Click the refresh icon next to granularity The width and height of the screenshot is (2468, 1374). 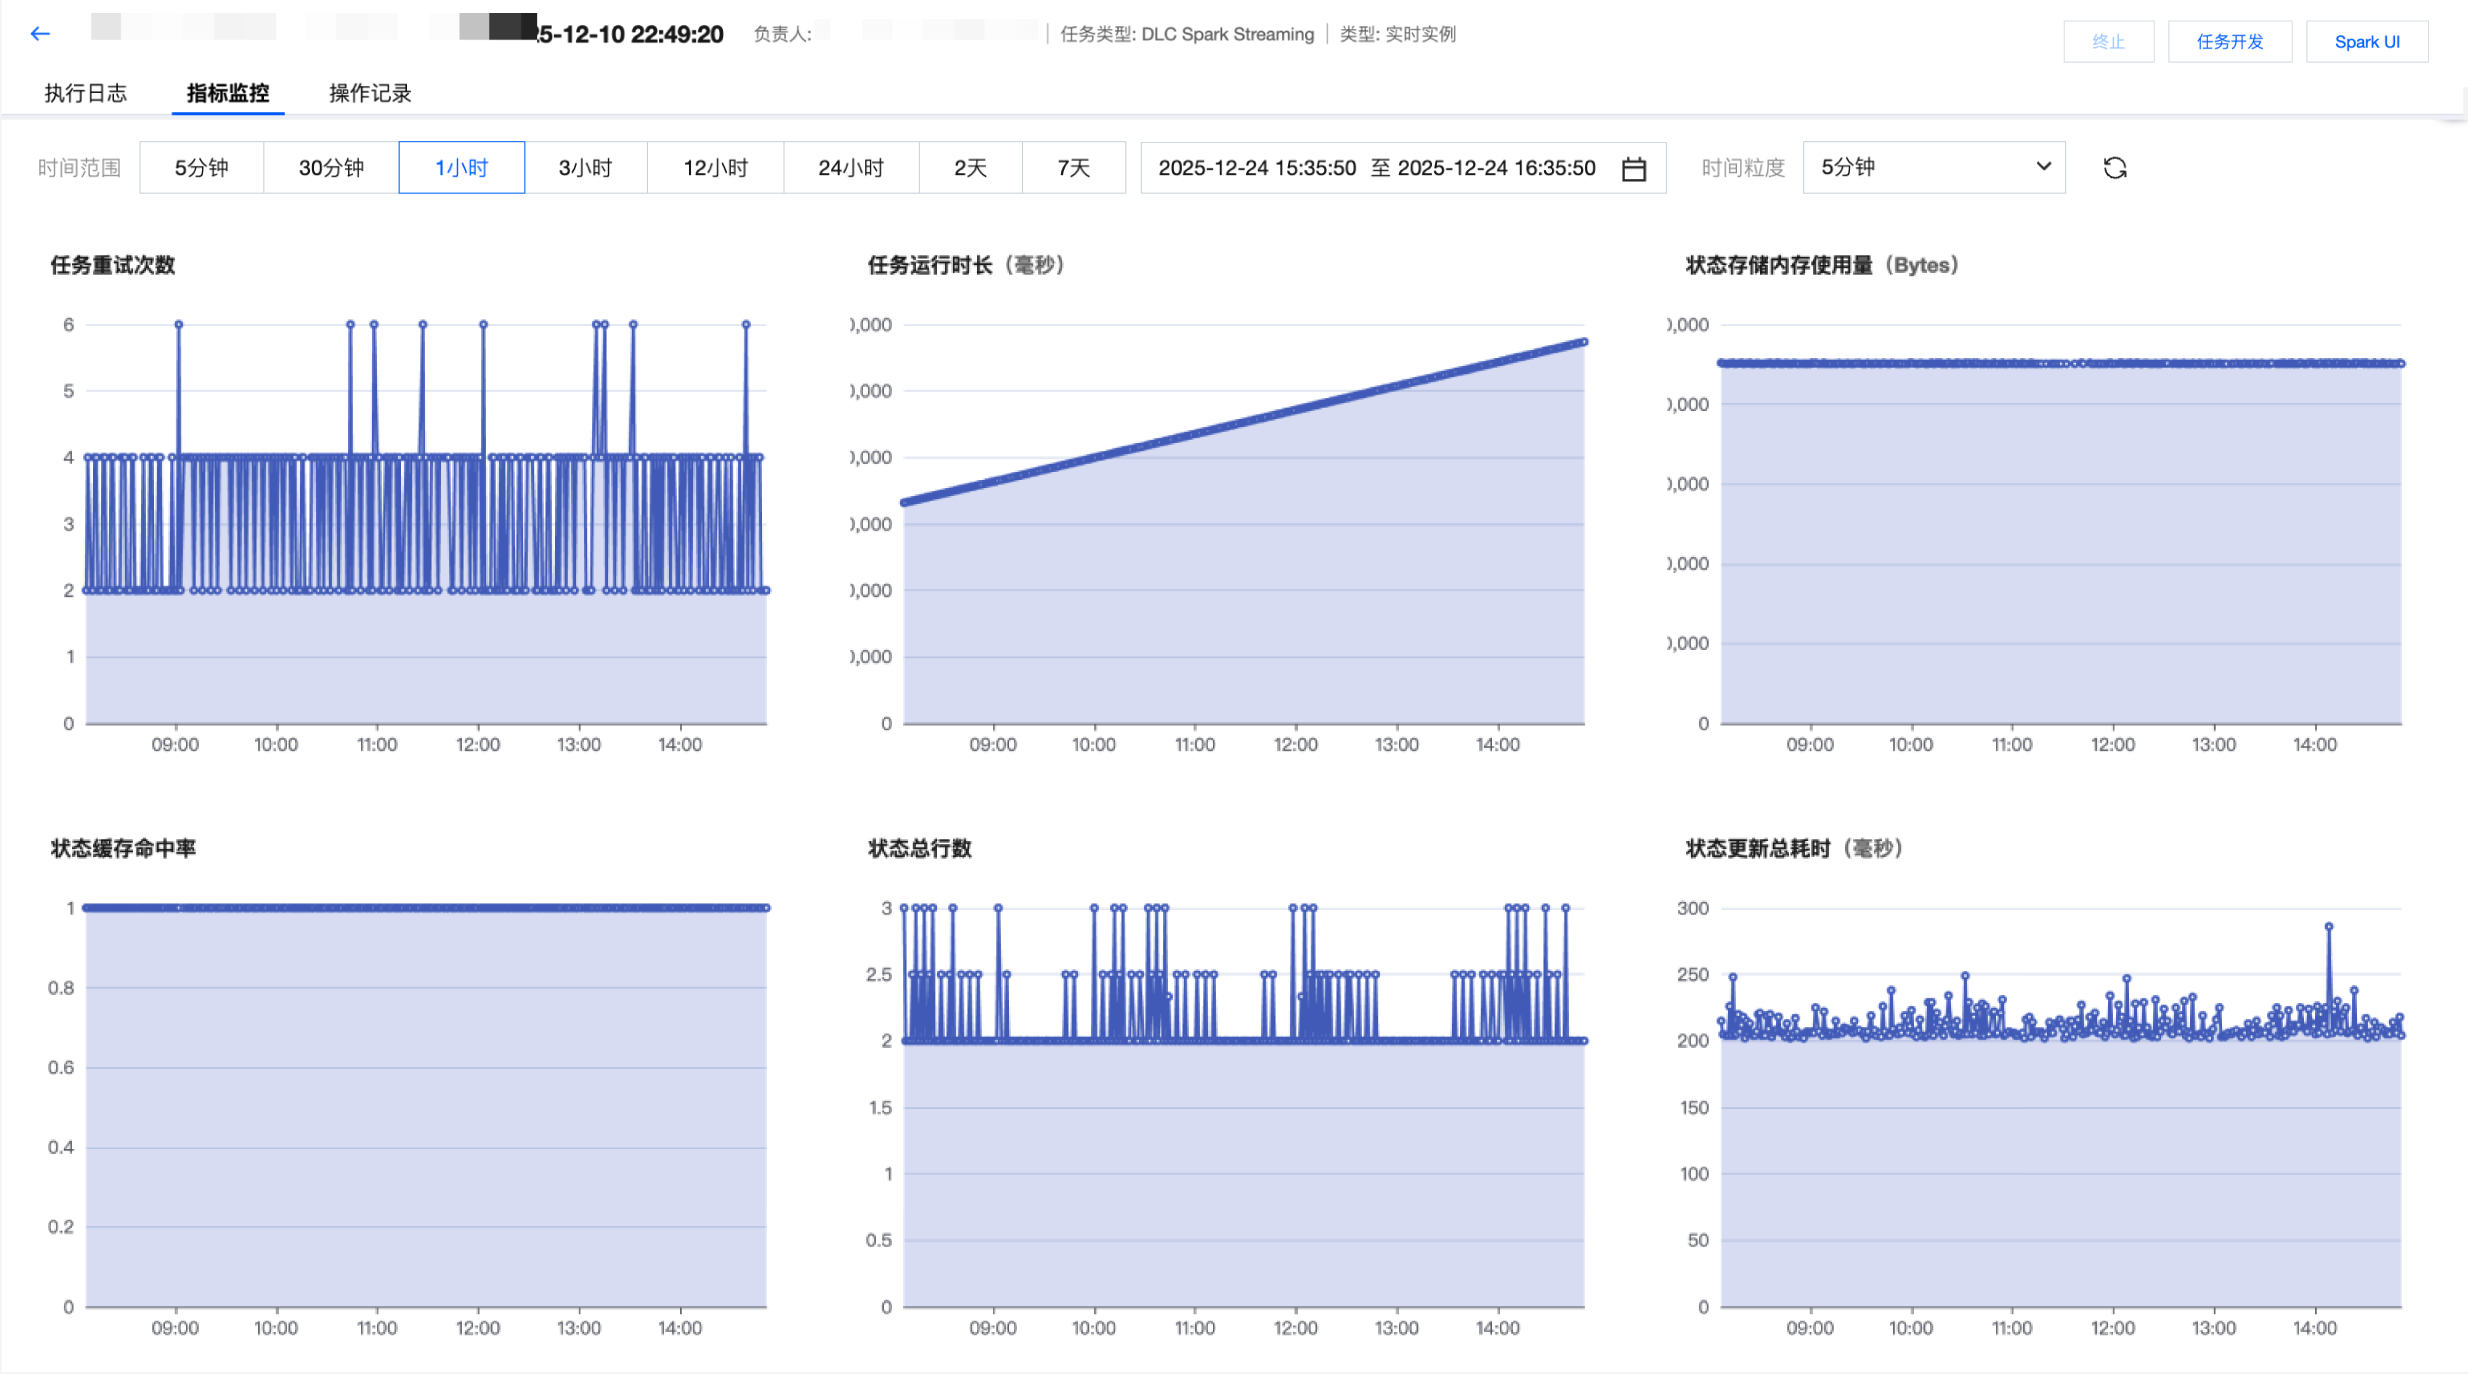[x=2114, y=168]
